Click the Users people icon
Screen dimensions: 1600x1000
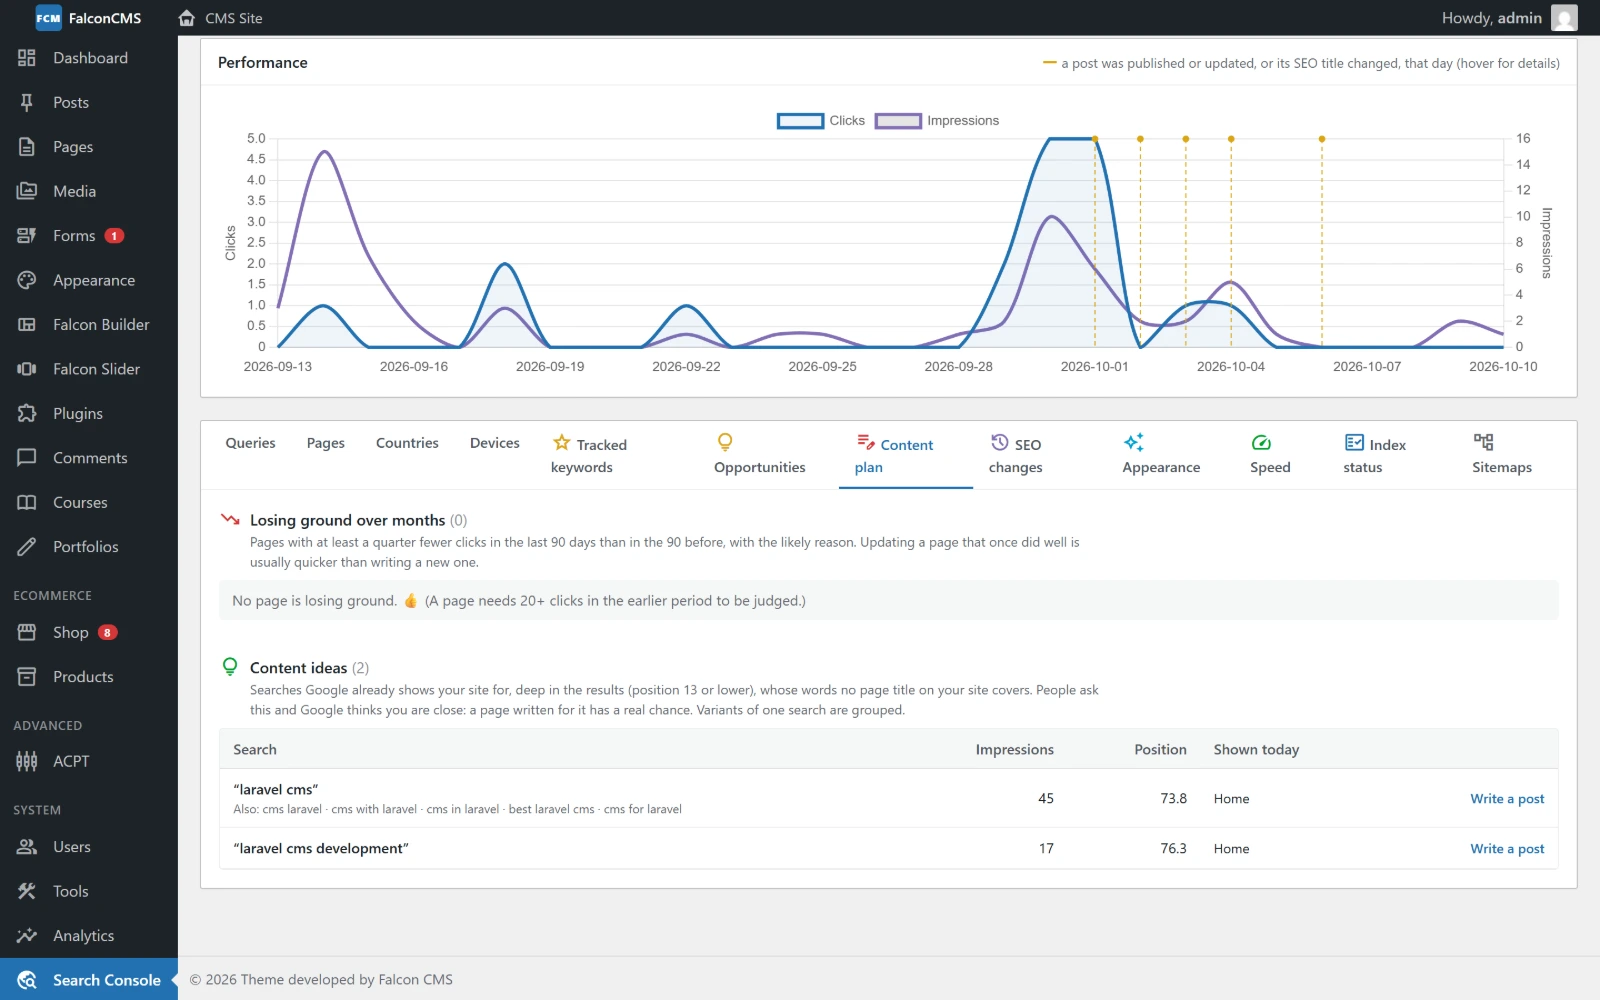(x=27, y=847)
